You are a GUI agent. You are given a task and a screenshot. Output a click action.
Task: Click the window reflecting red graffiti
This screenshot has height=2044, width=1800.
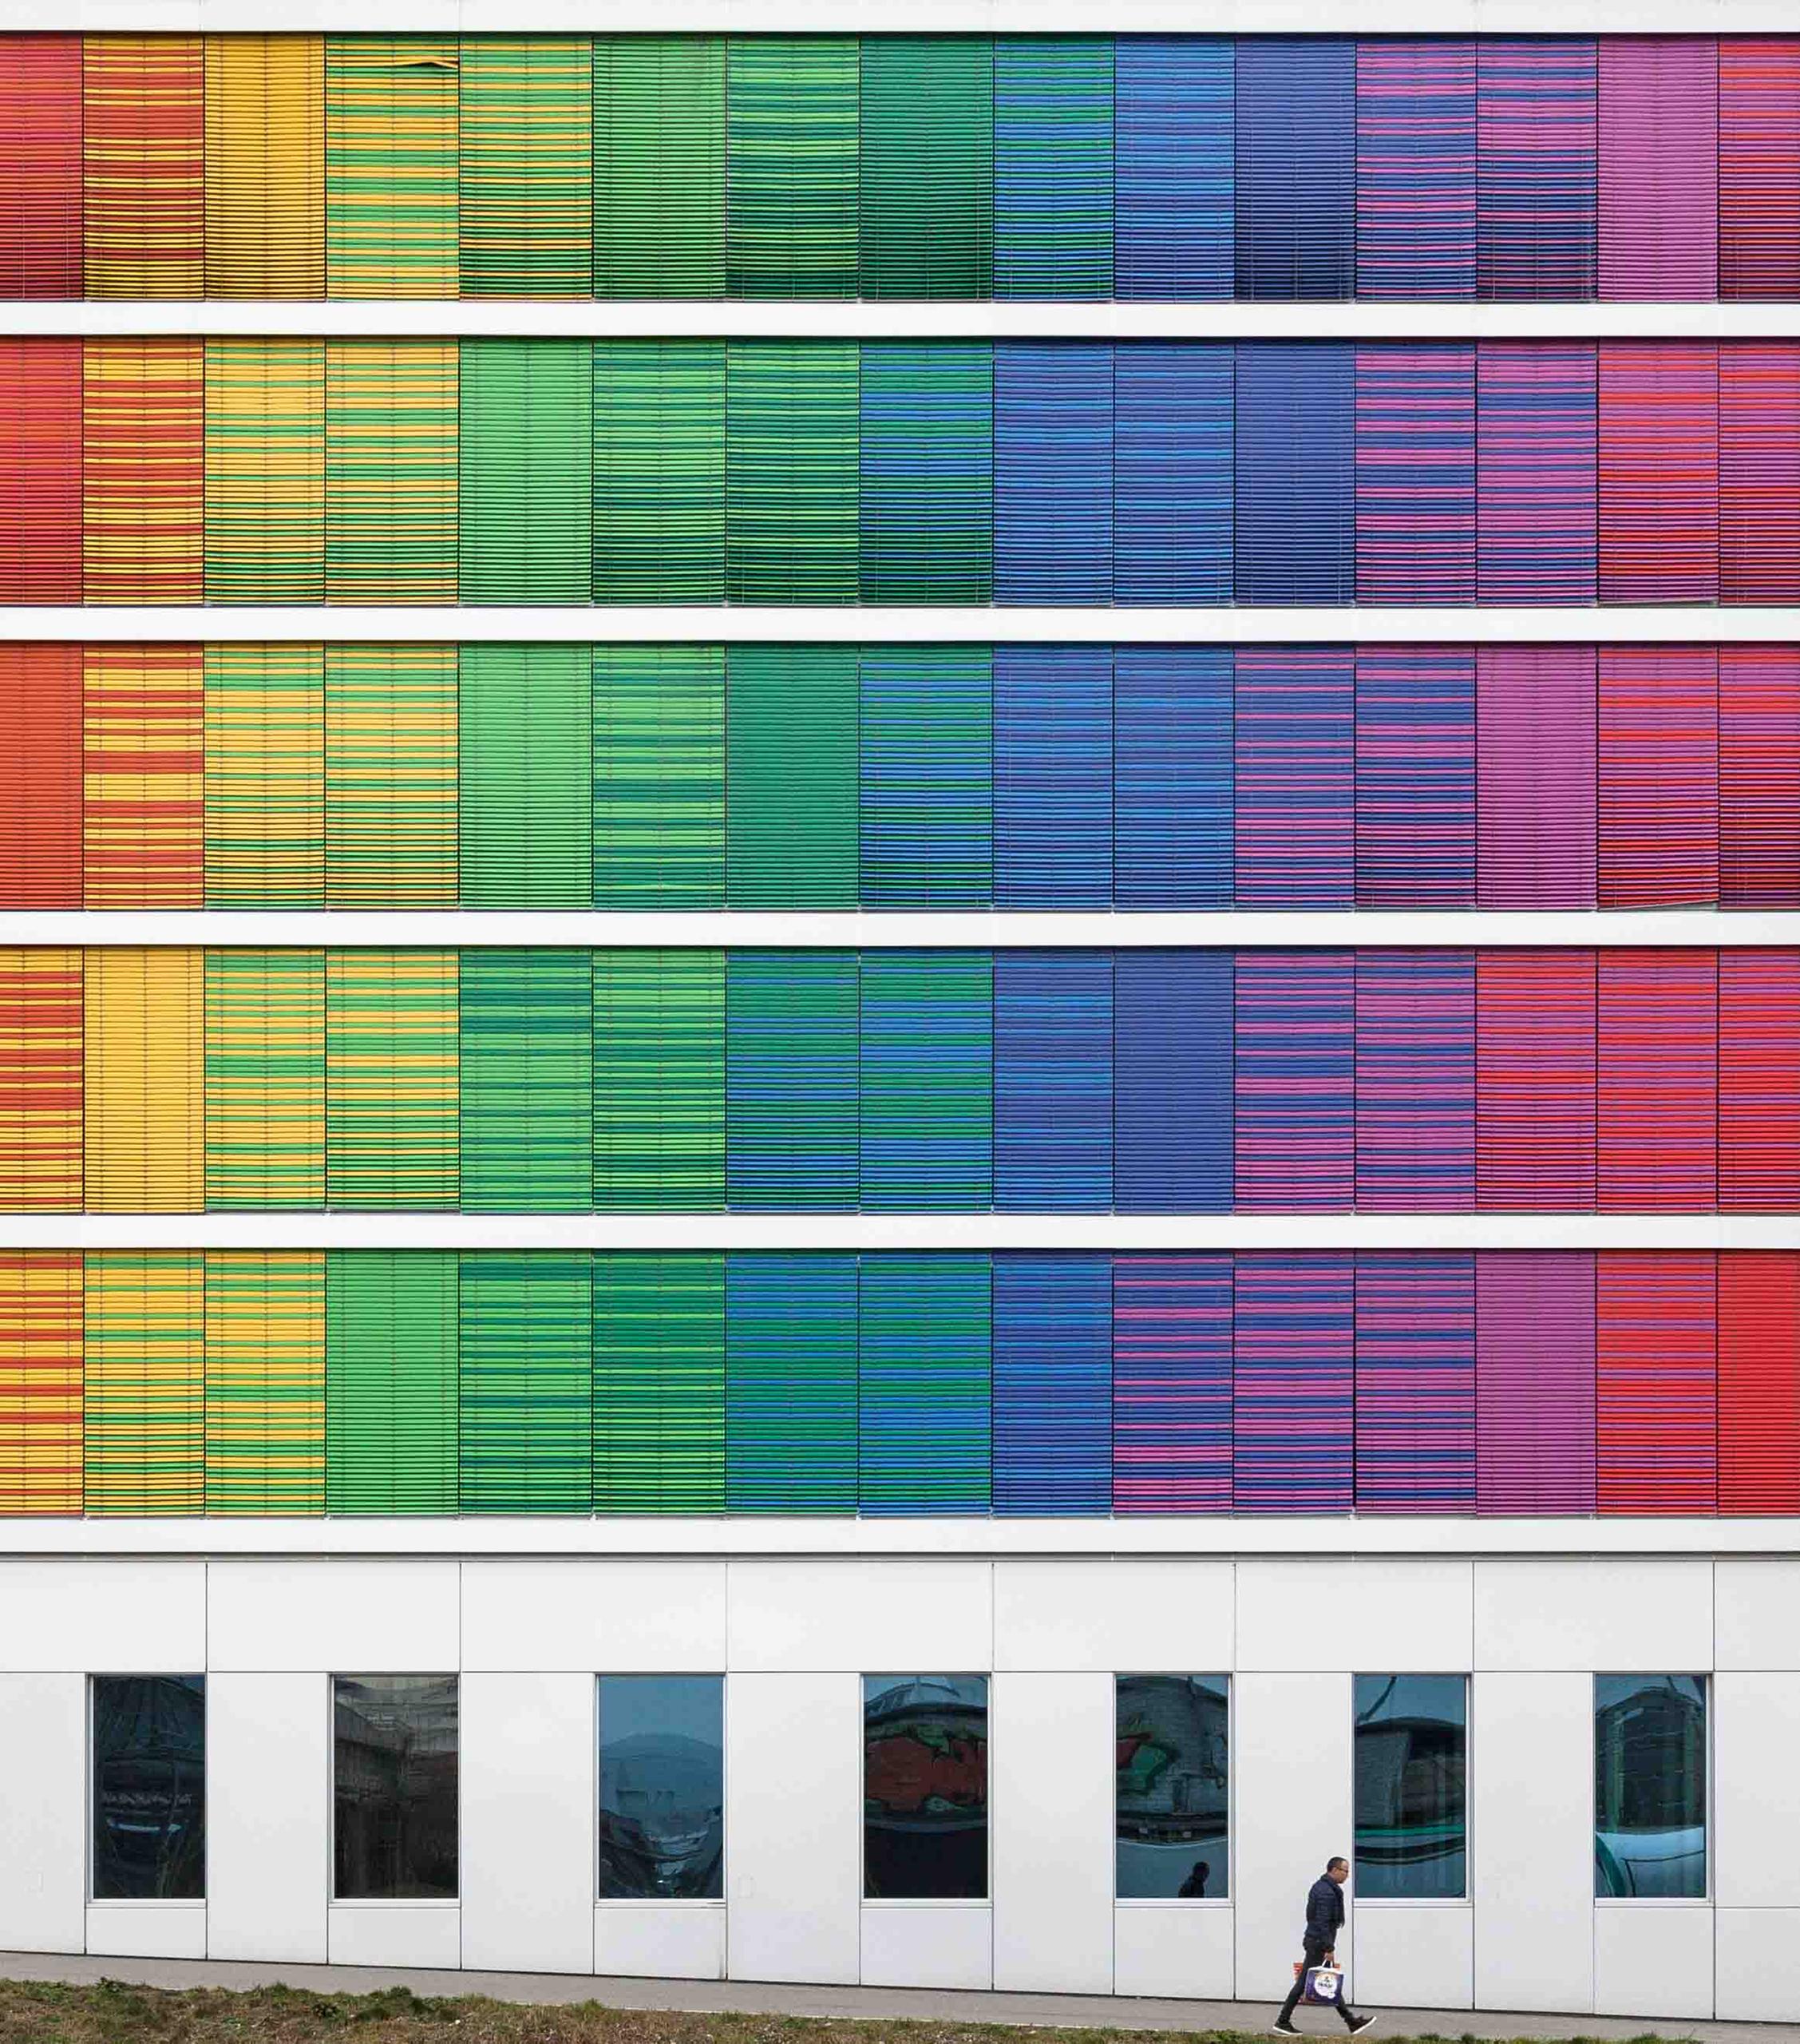point(925,1786)
